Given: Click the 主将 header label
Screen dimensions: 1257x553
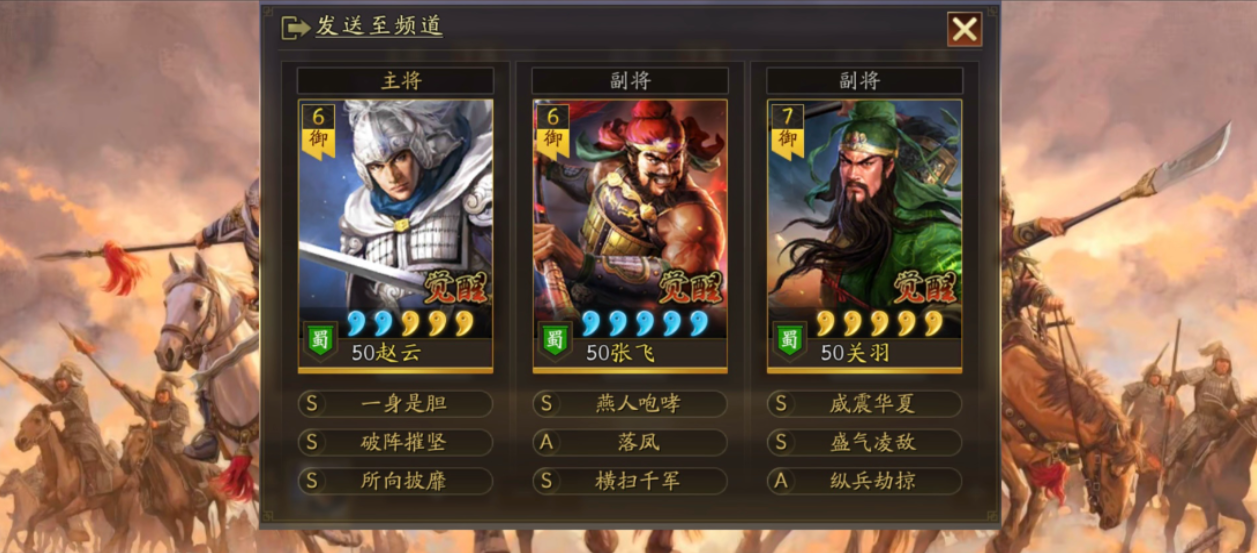Looking at the screenshot, I should (395, 81).
